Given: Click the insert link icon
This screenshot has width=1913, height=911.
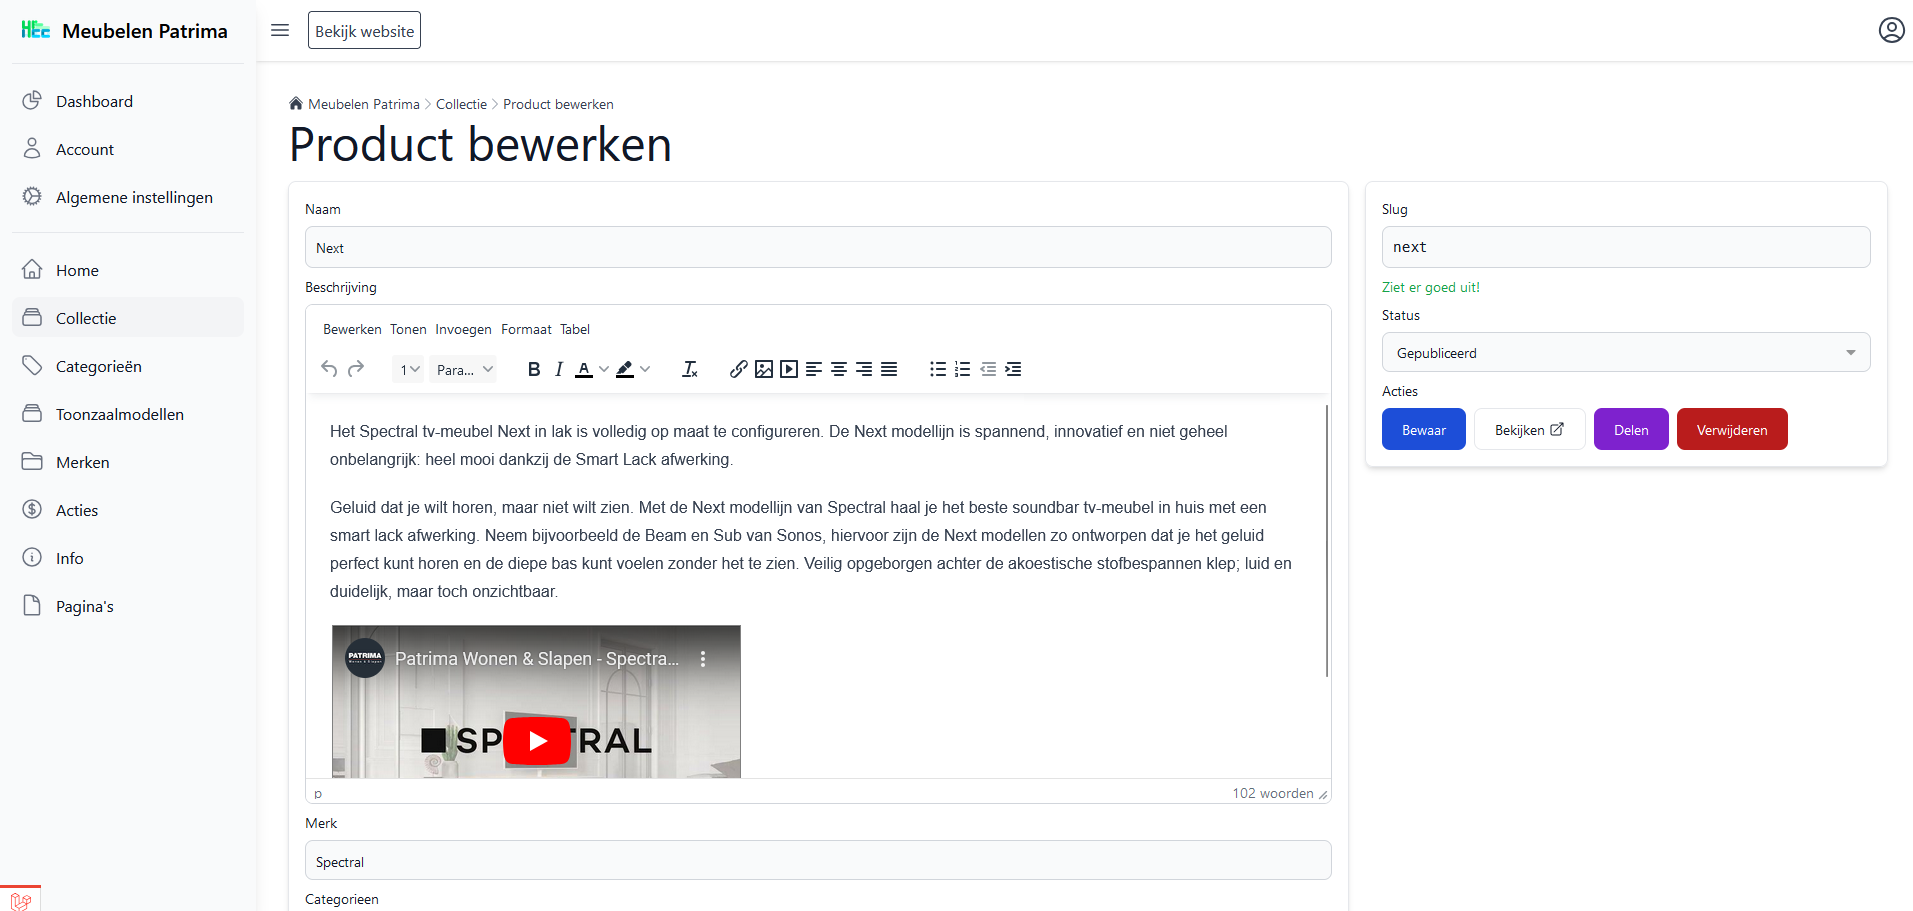Looking at the screenshot, I should [x=738, y=370].
